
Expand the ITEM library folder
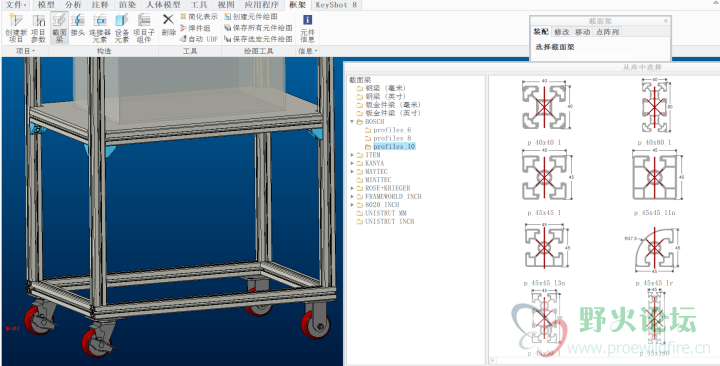tap(352, 155)
